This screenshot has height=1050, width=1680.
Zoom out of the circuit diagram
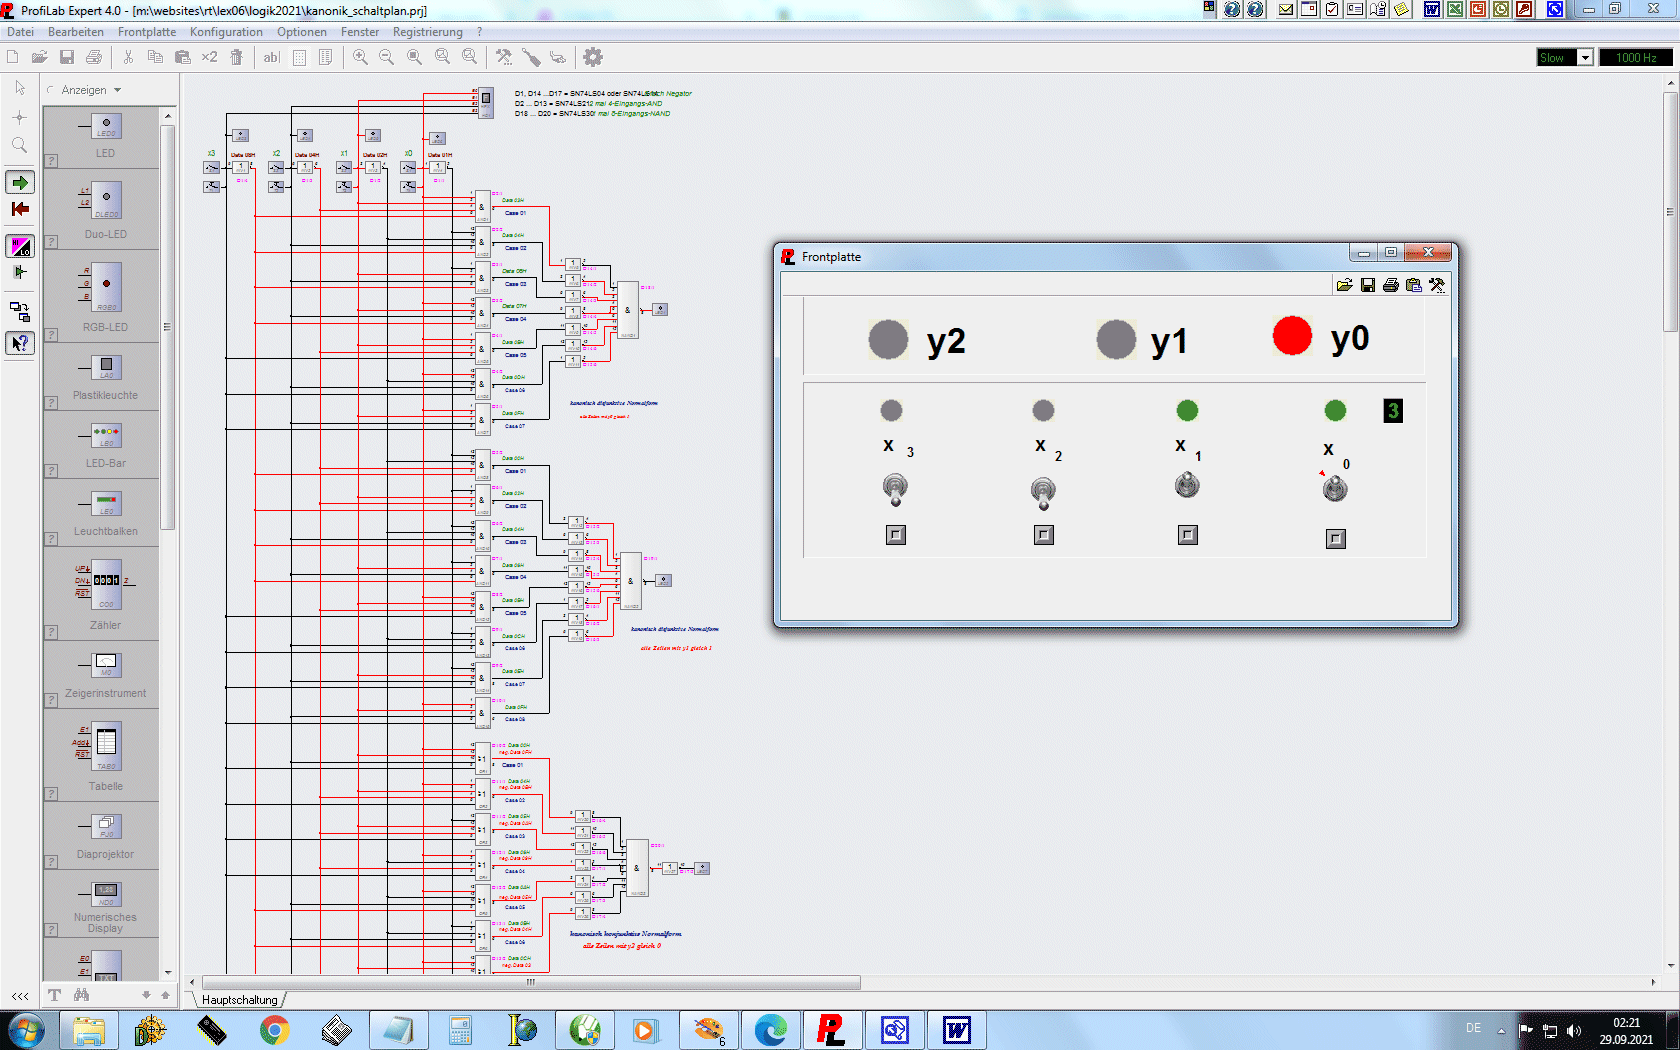387,57
